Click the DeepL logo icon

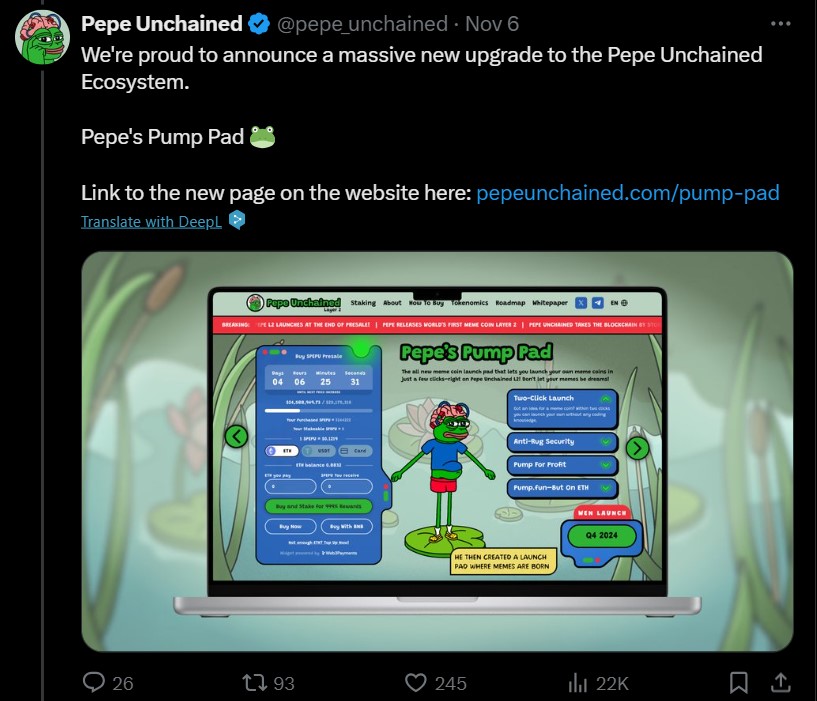(237, 220)
